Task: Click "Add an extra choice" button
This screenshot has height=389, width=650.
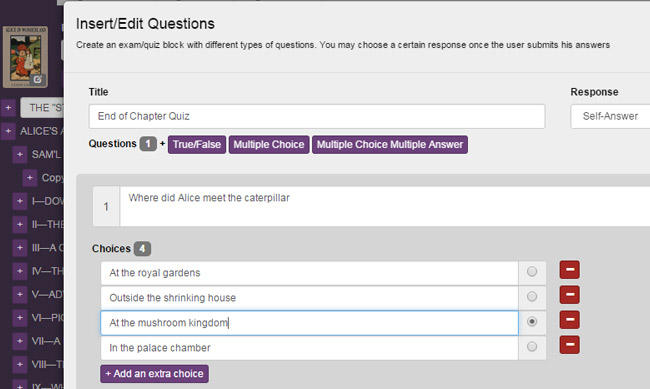Action: (154, 374)
